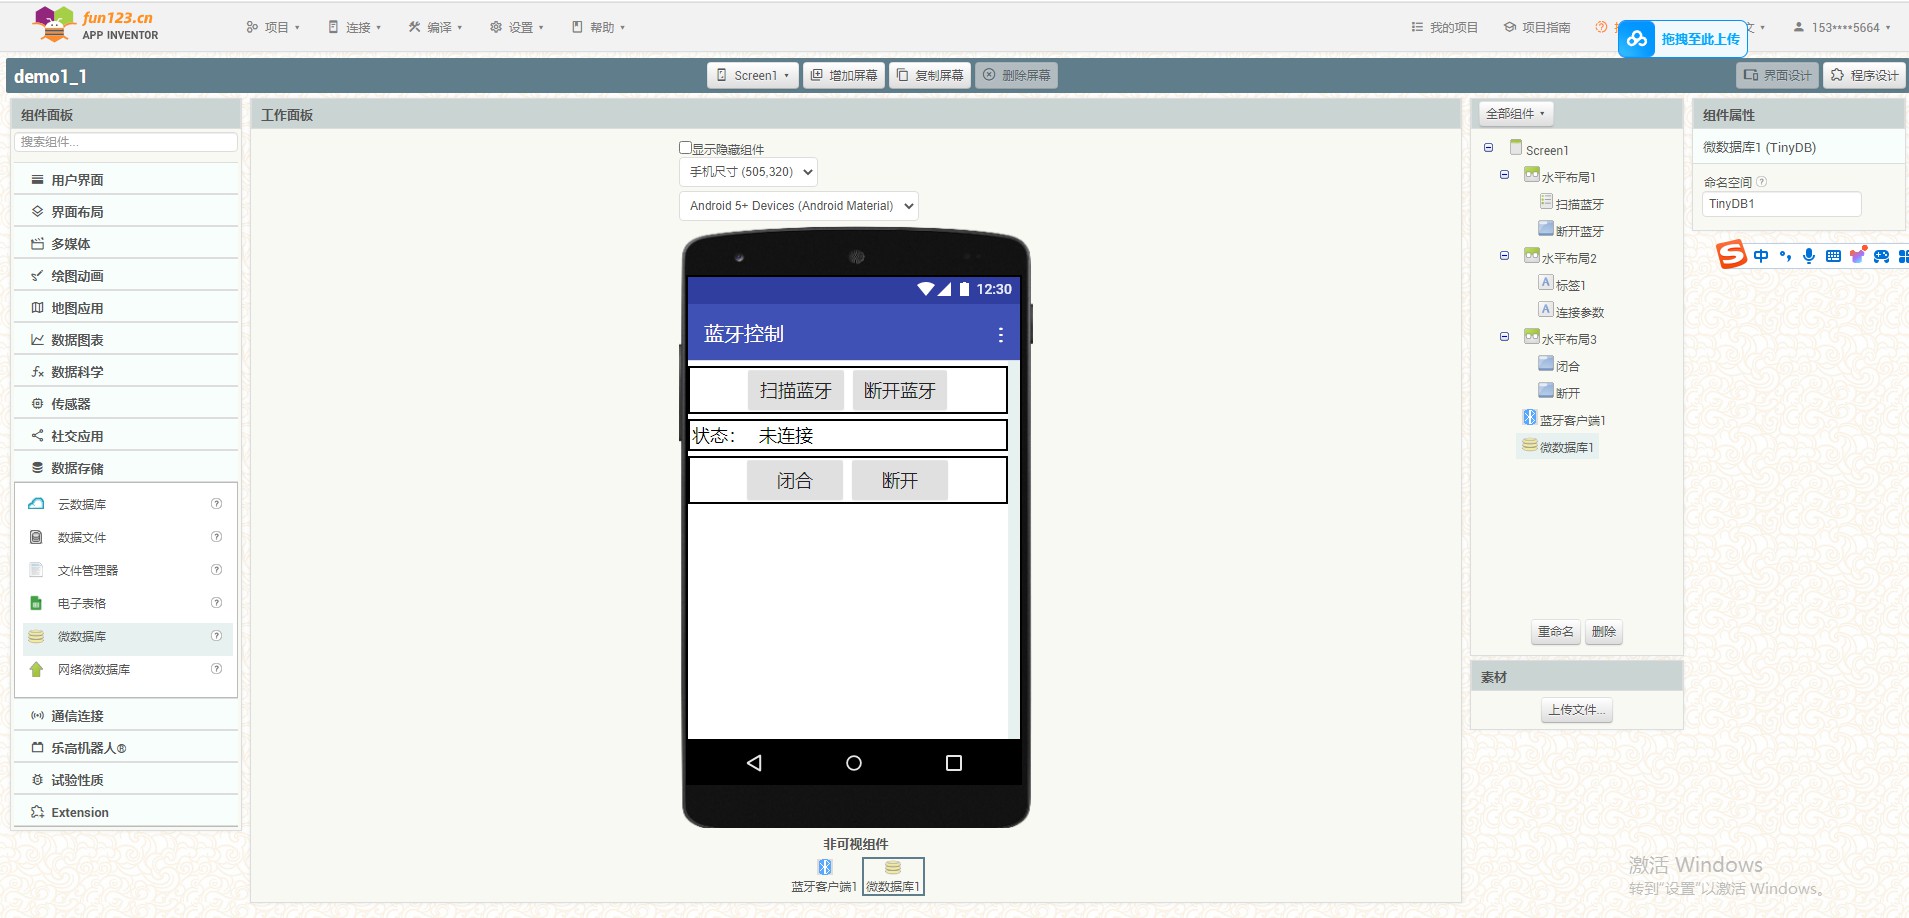Enable the 显示隐藏组件 checkbox

tap(686, 147)
